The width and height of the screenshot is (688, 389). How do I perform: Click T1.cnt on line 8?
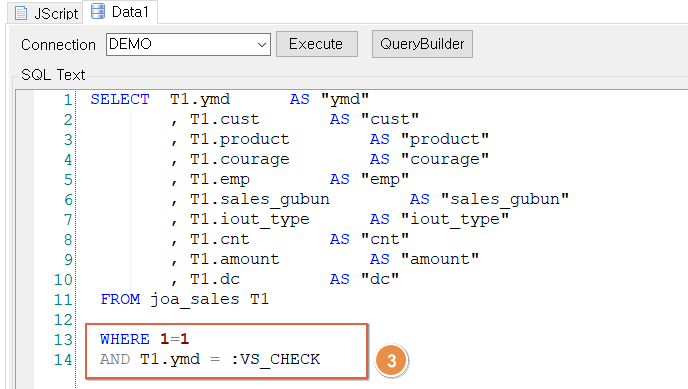point(219,239)
